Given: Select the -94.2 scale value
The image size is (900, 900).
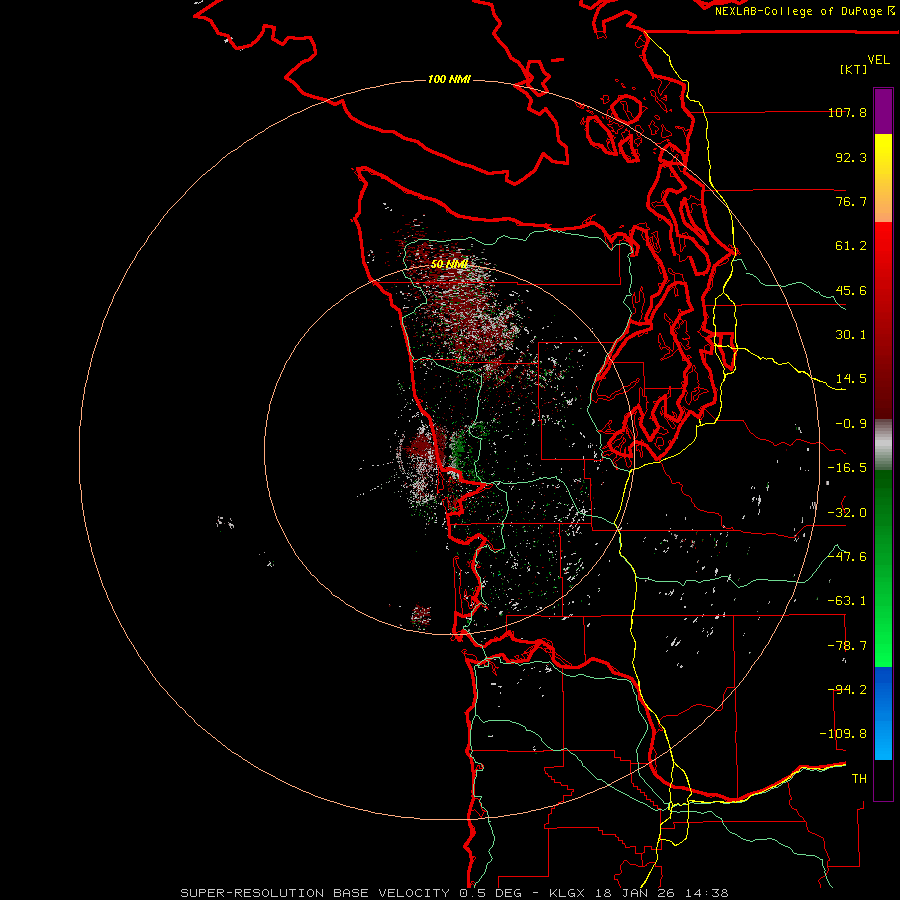Looking at the screenshot, I should click(x=847, y=690).
